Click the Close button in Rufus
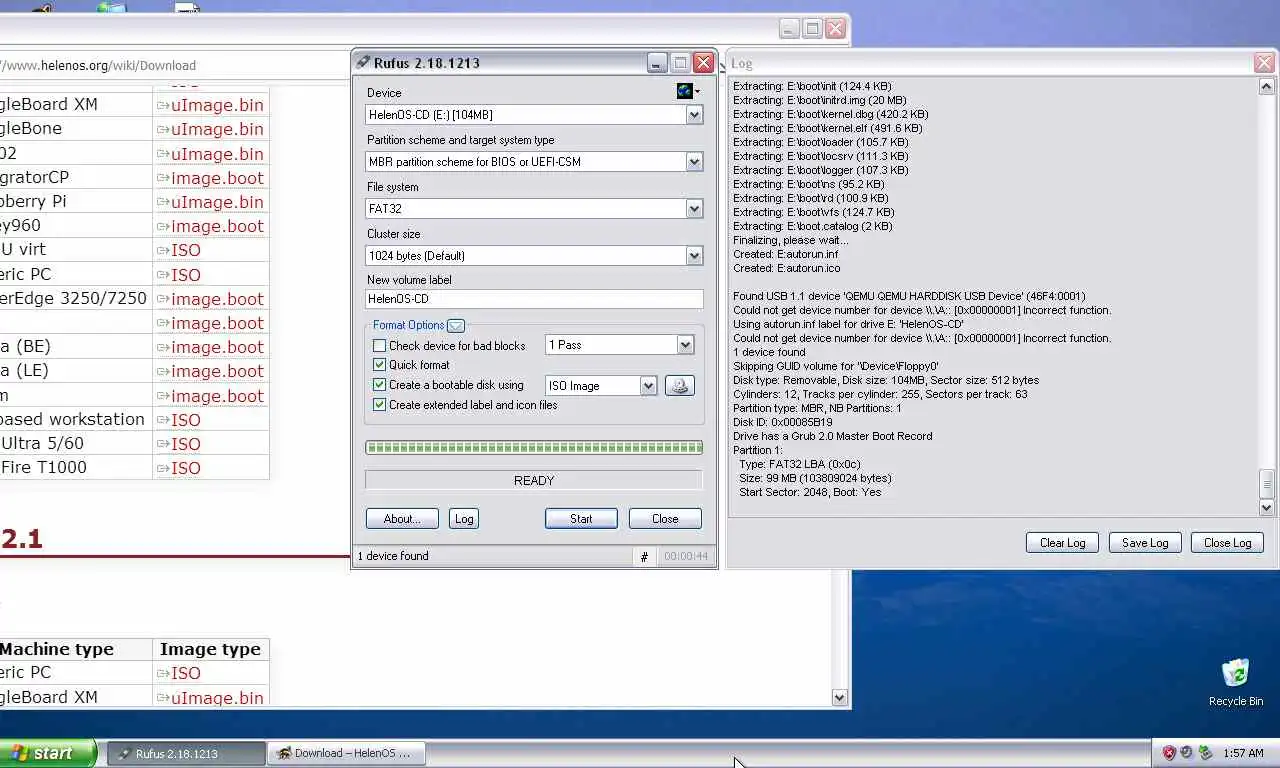1280x768 pixels. click(665, 519)
